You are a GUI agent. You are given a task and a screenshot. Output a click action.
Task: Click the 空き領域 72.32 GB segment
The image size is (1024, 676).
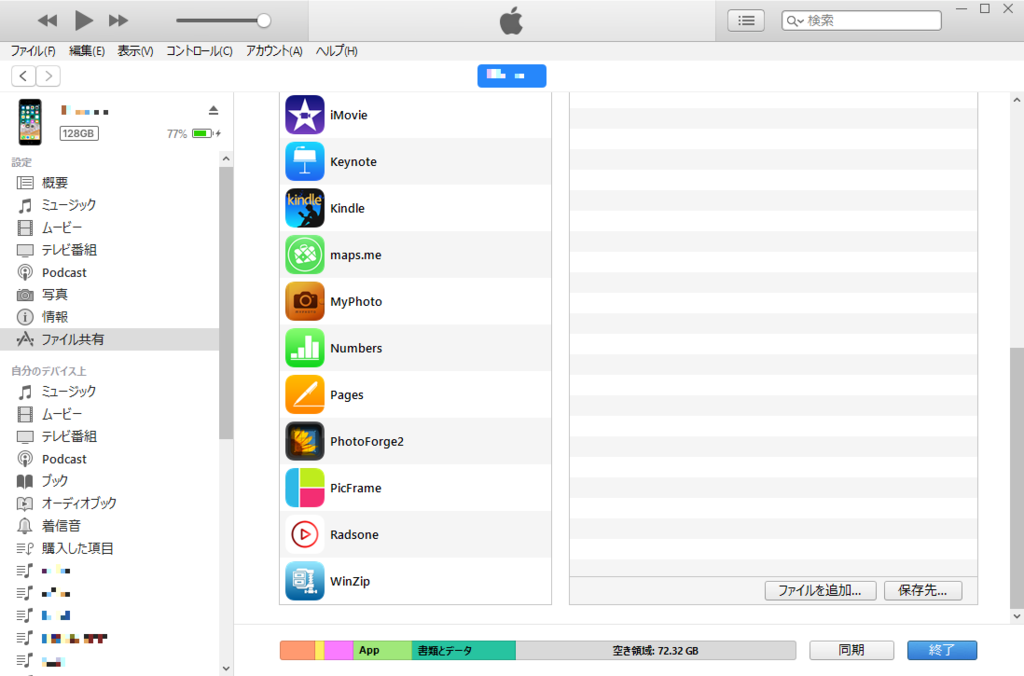(656, 651)
